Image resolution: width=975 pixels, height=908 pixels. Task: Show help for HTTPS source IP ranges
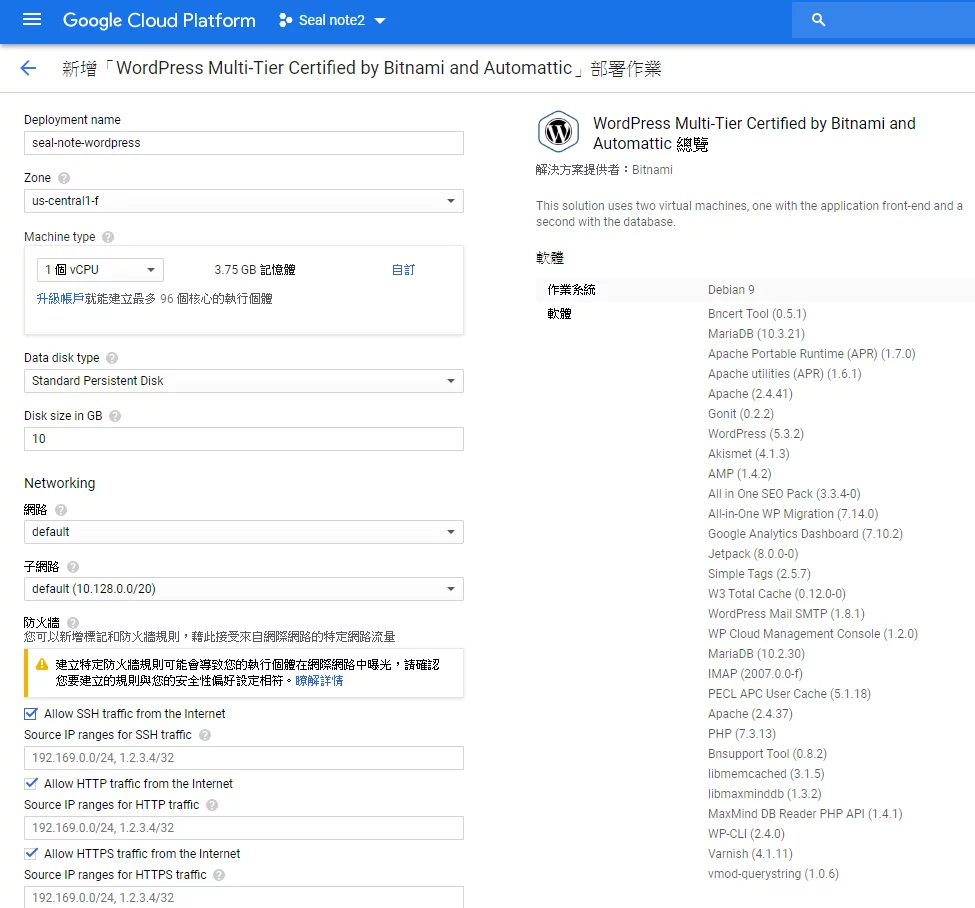tap(219, 875)
